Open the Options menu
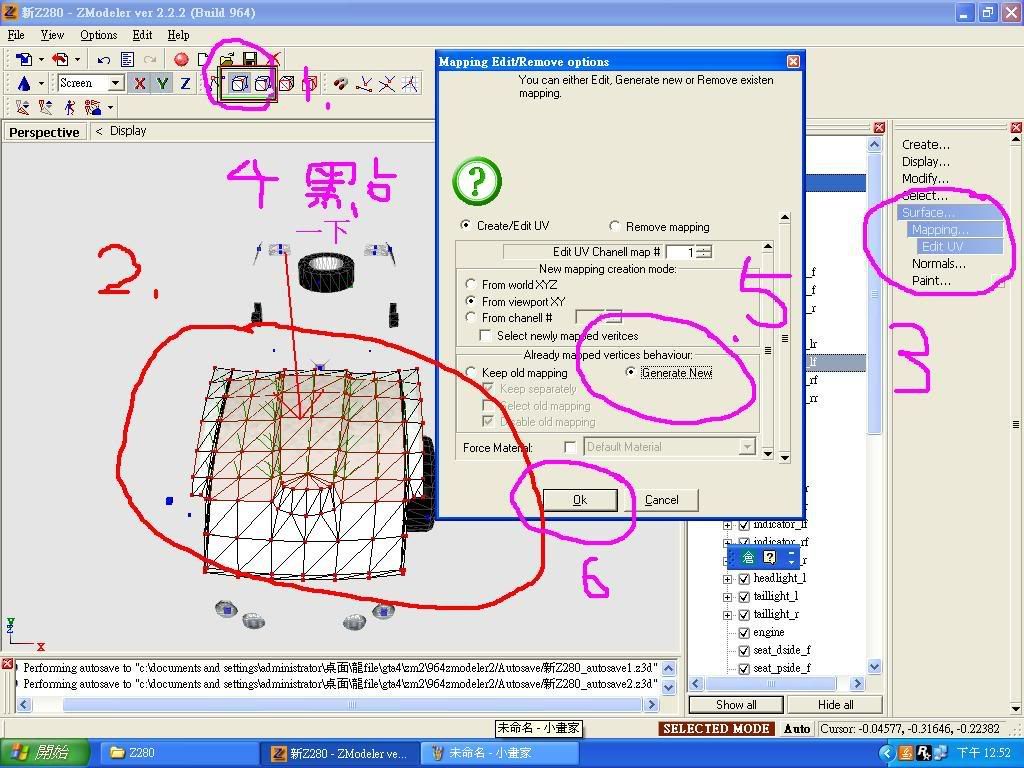The width and height of the screenshot is (1024, 768). (x=98, y=35)
